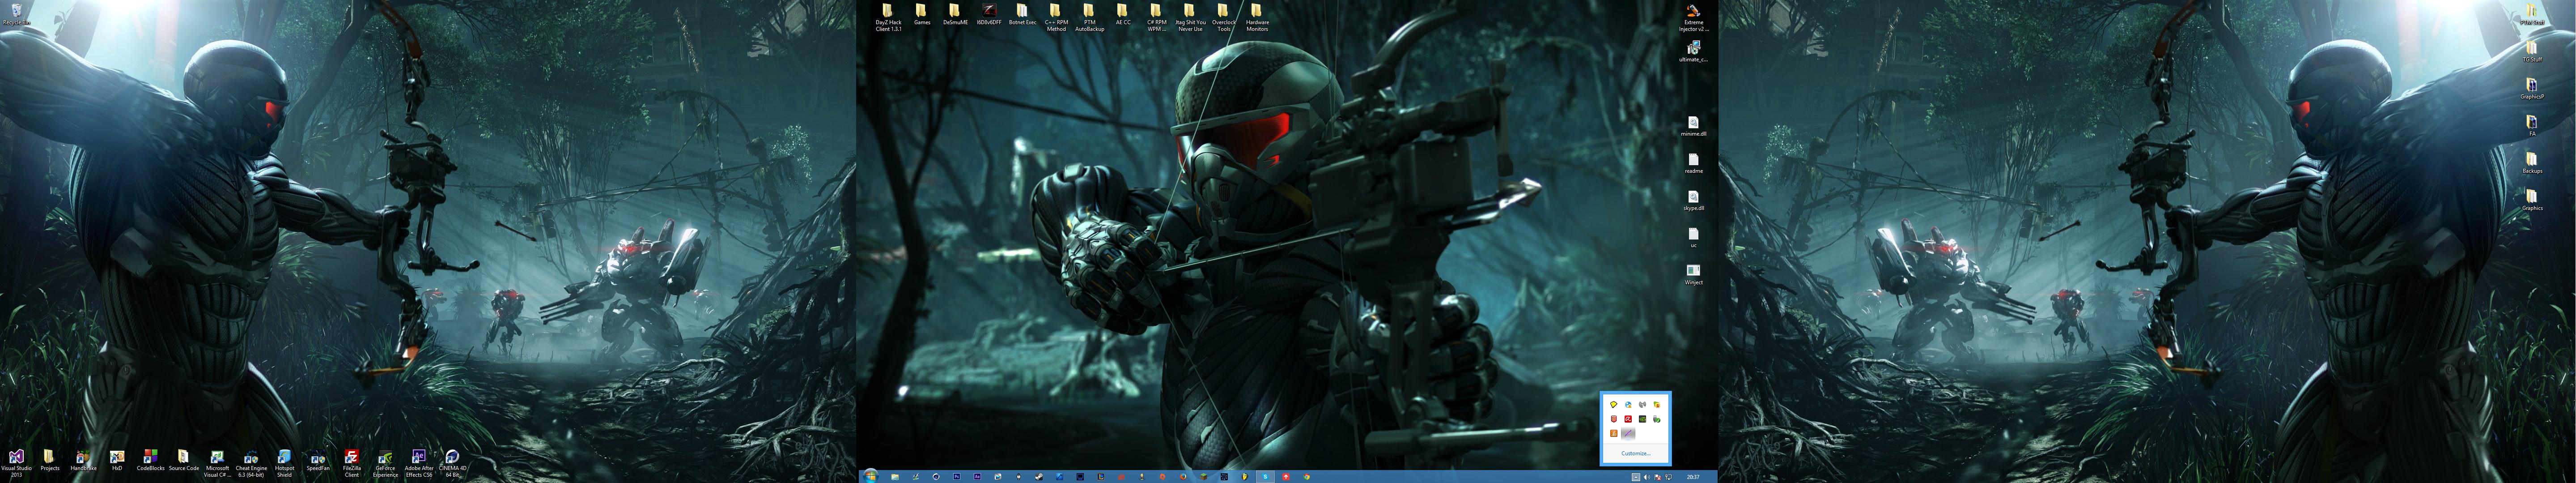This screenshot has height=483, width=2576.
Task: Open the DayZ Hack Client 1.3.1 folder
Action: [888, 17]
